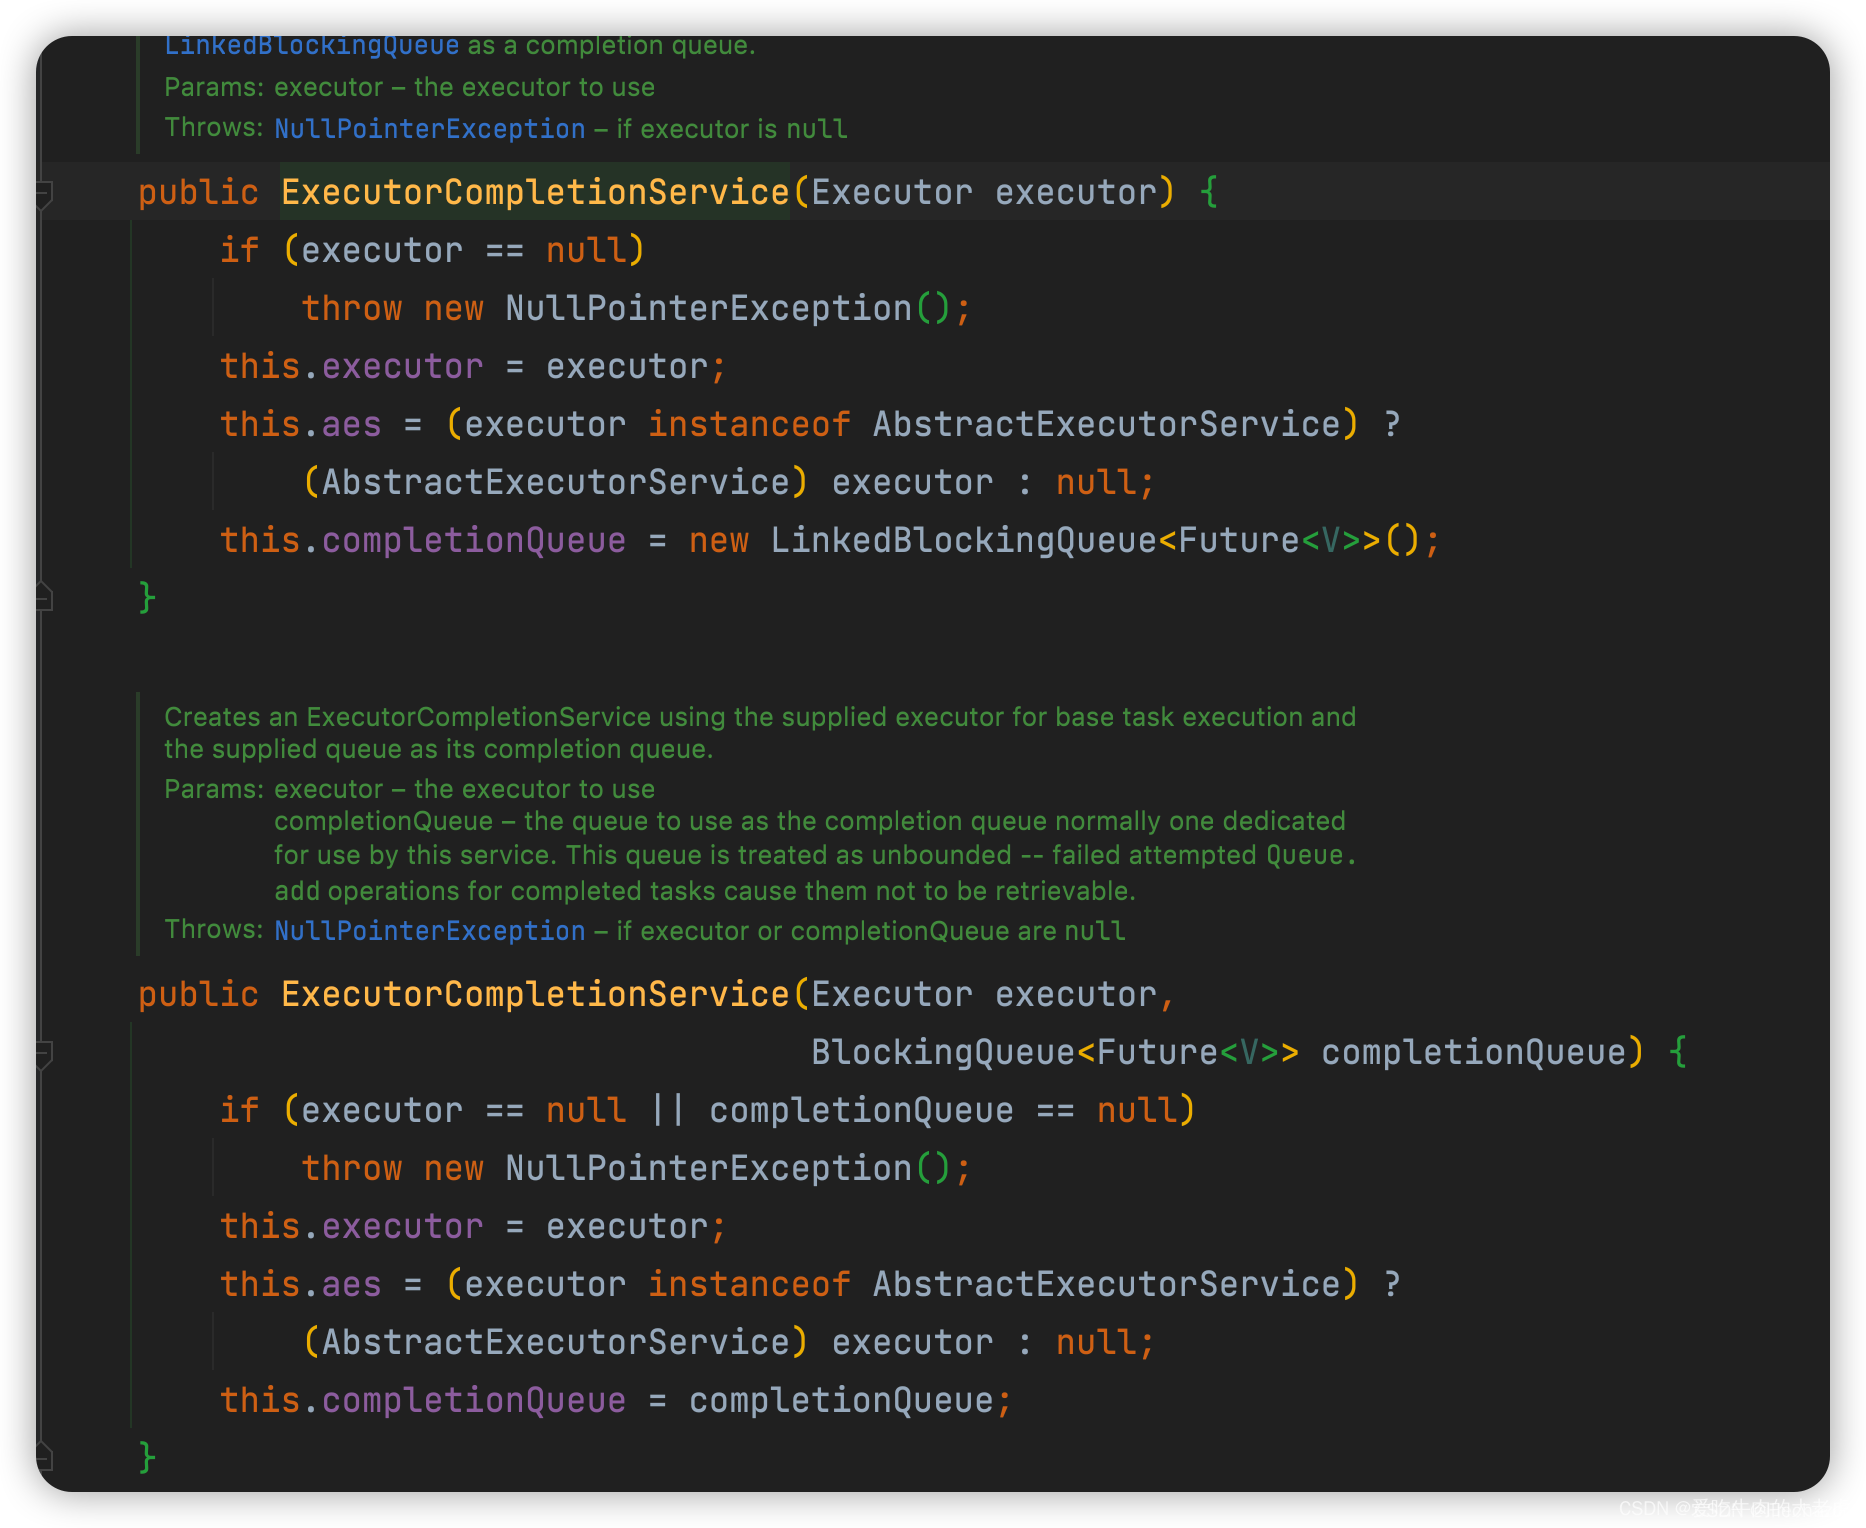Viewport: 1866px width, 1528px height.
Task: Click 'Future' inside LinkedBlockingQueue<Future<V>> in first constructor
Action: [x=1239, y=541]
